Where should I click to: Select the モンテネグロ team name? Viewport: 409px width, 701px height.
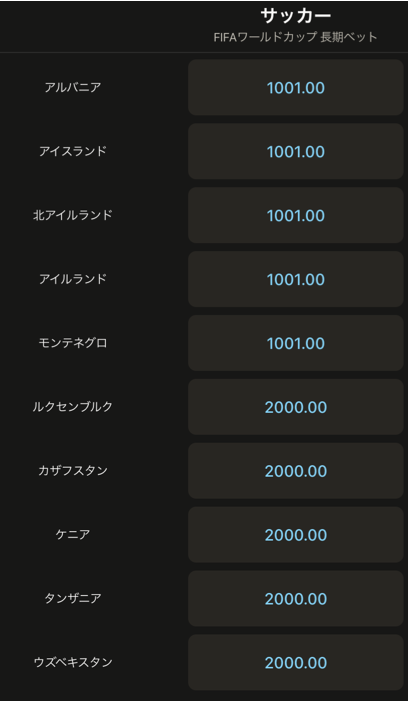pos(73,343)
